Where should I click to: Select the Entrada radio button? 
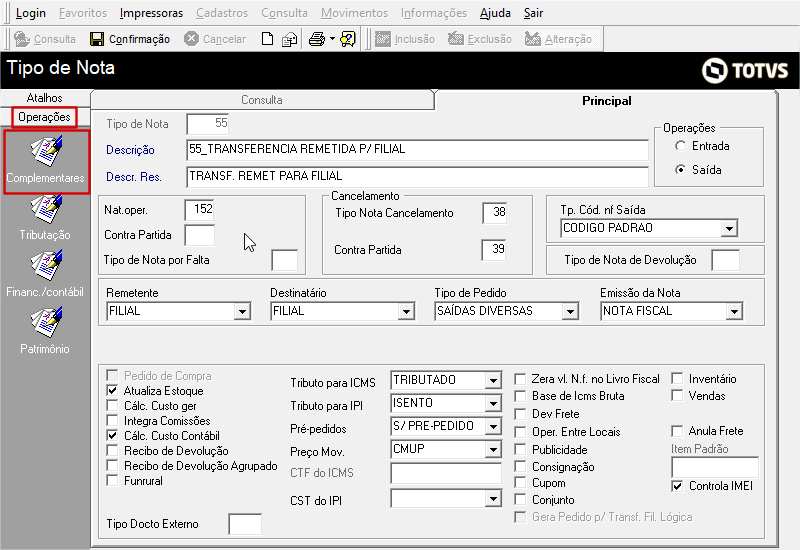click(x=680, y=146)
